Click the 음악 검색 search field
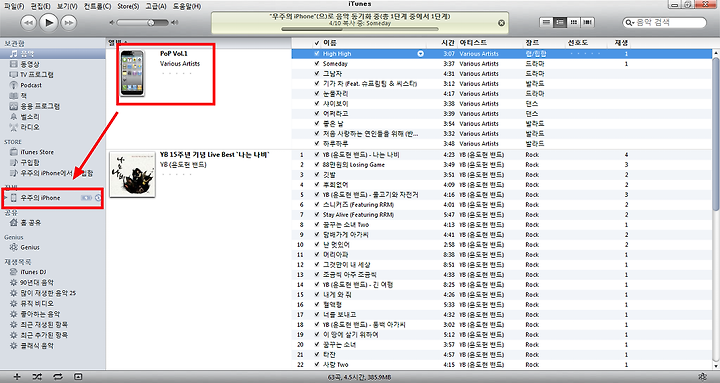Image resolution: width=720 pixels, height=383 pixels. pyautogui.click(x=664, y=23)
